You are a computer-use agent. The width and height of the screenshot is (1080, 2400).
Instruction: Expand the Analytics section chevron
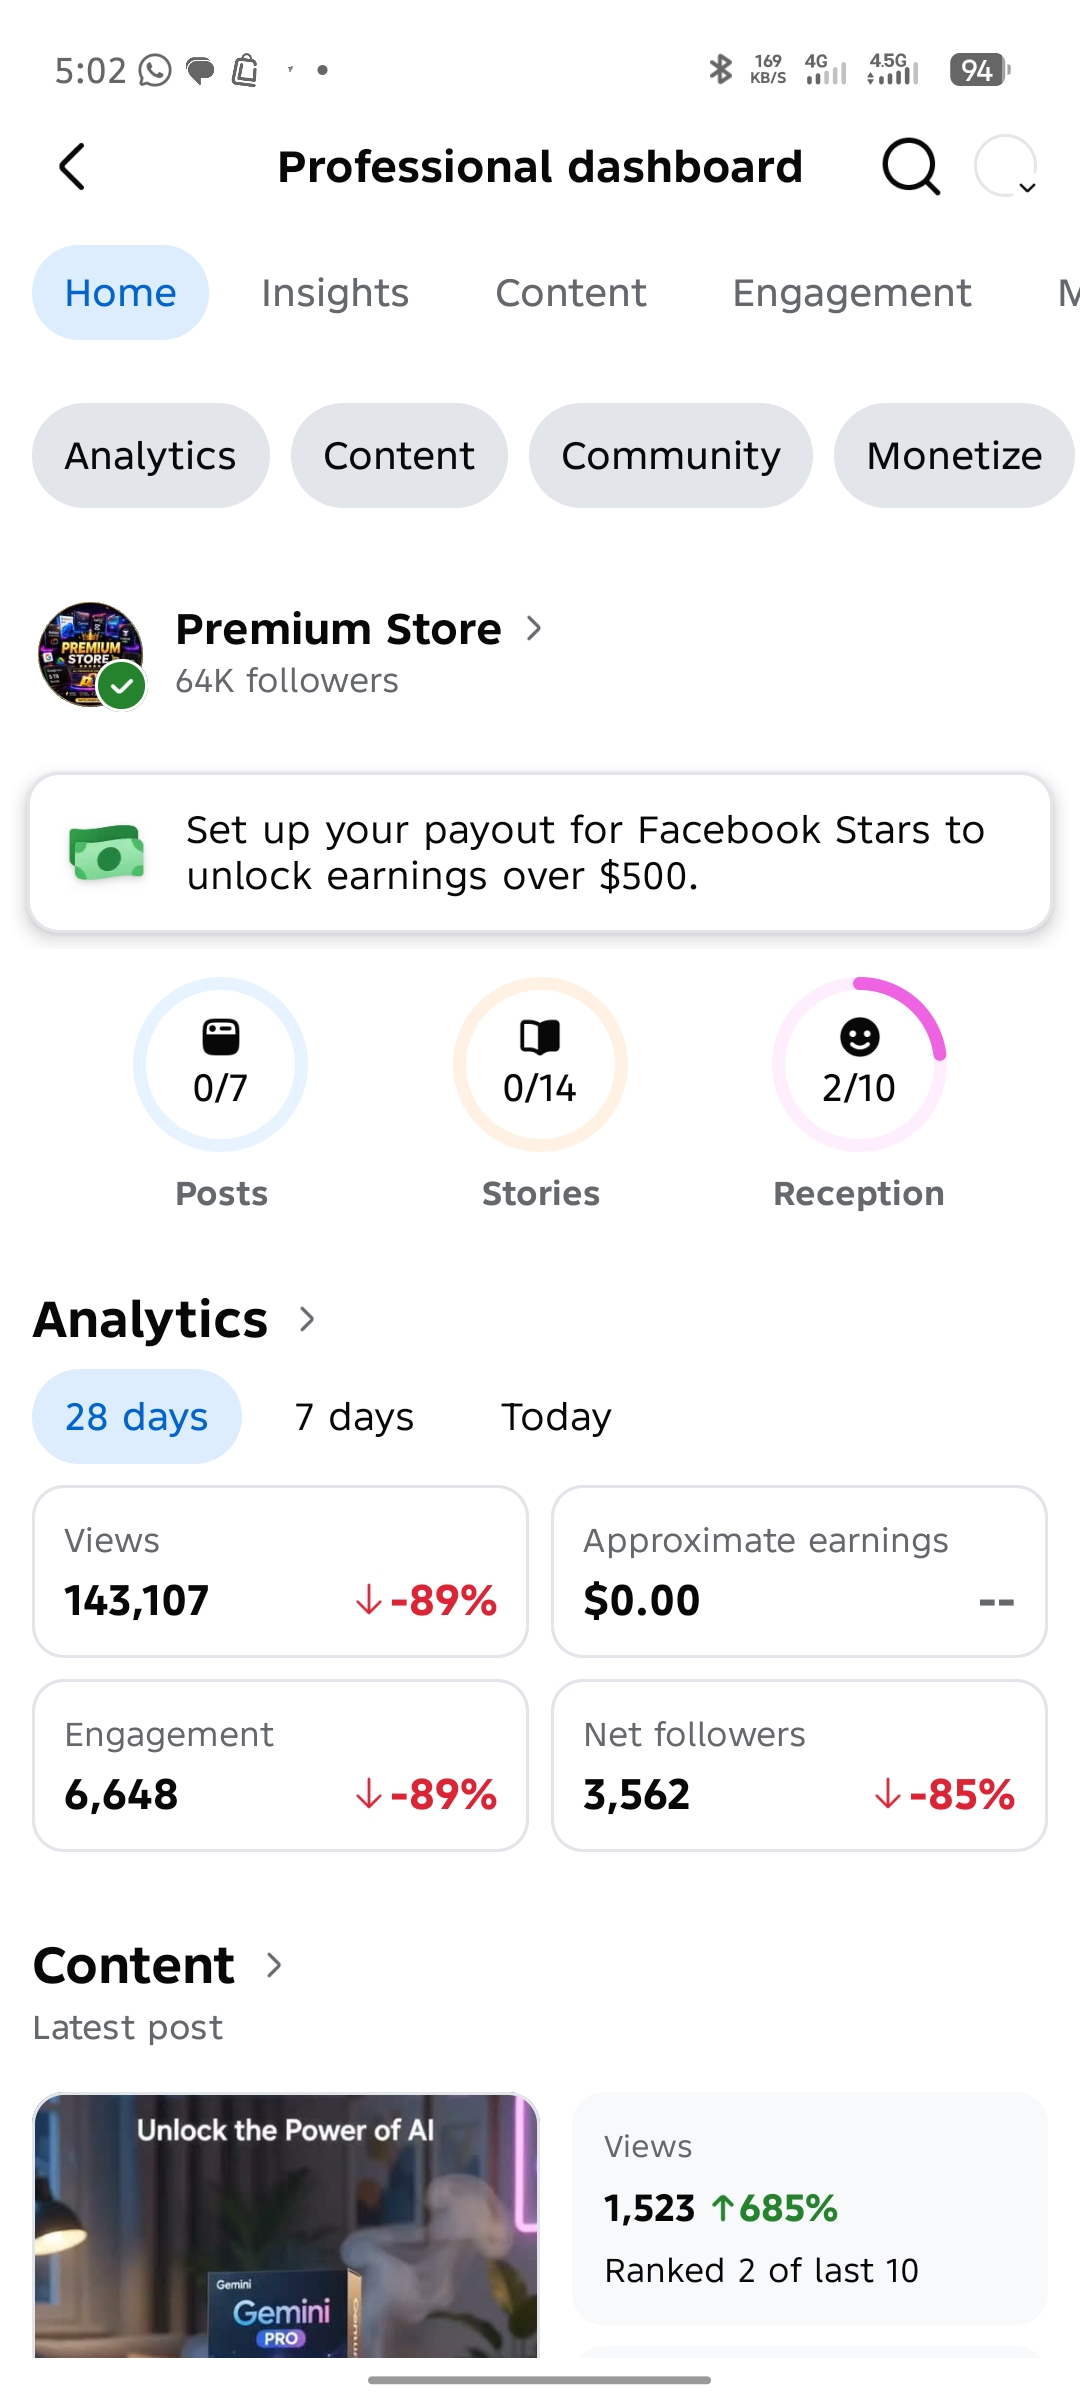307,1320
